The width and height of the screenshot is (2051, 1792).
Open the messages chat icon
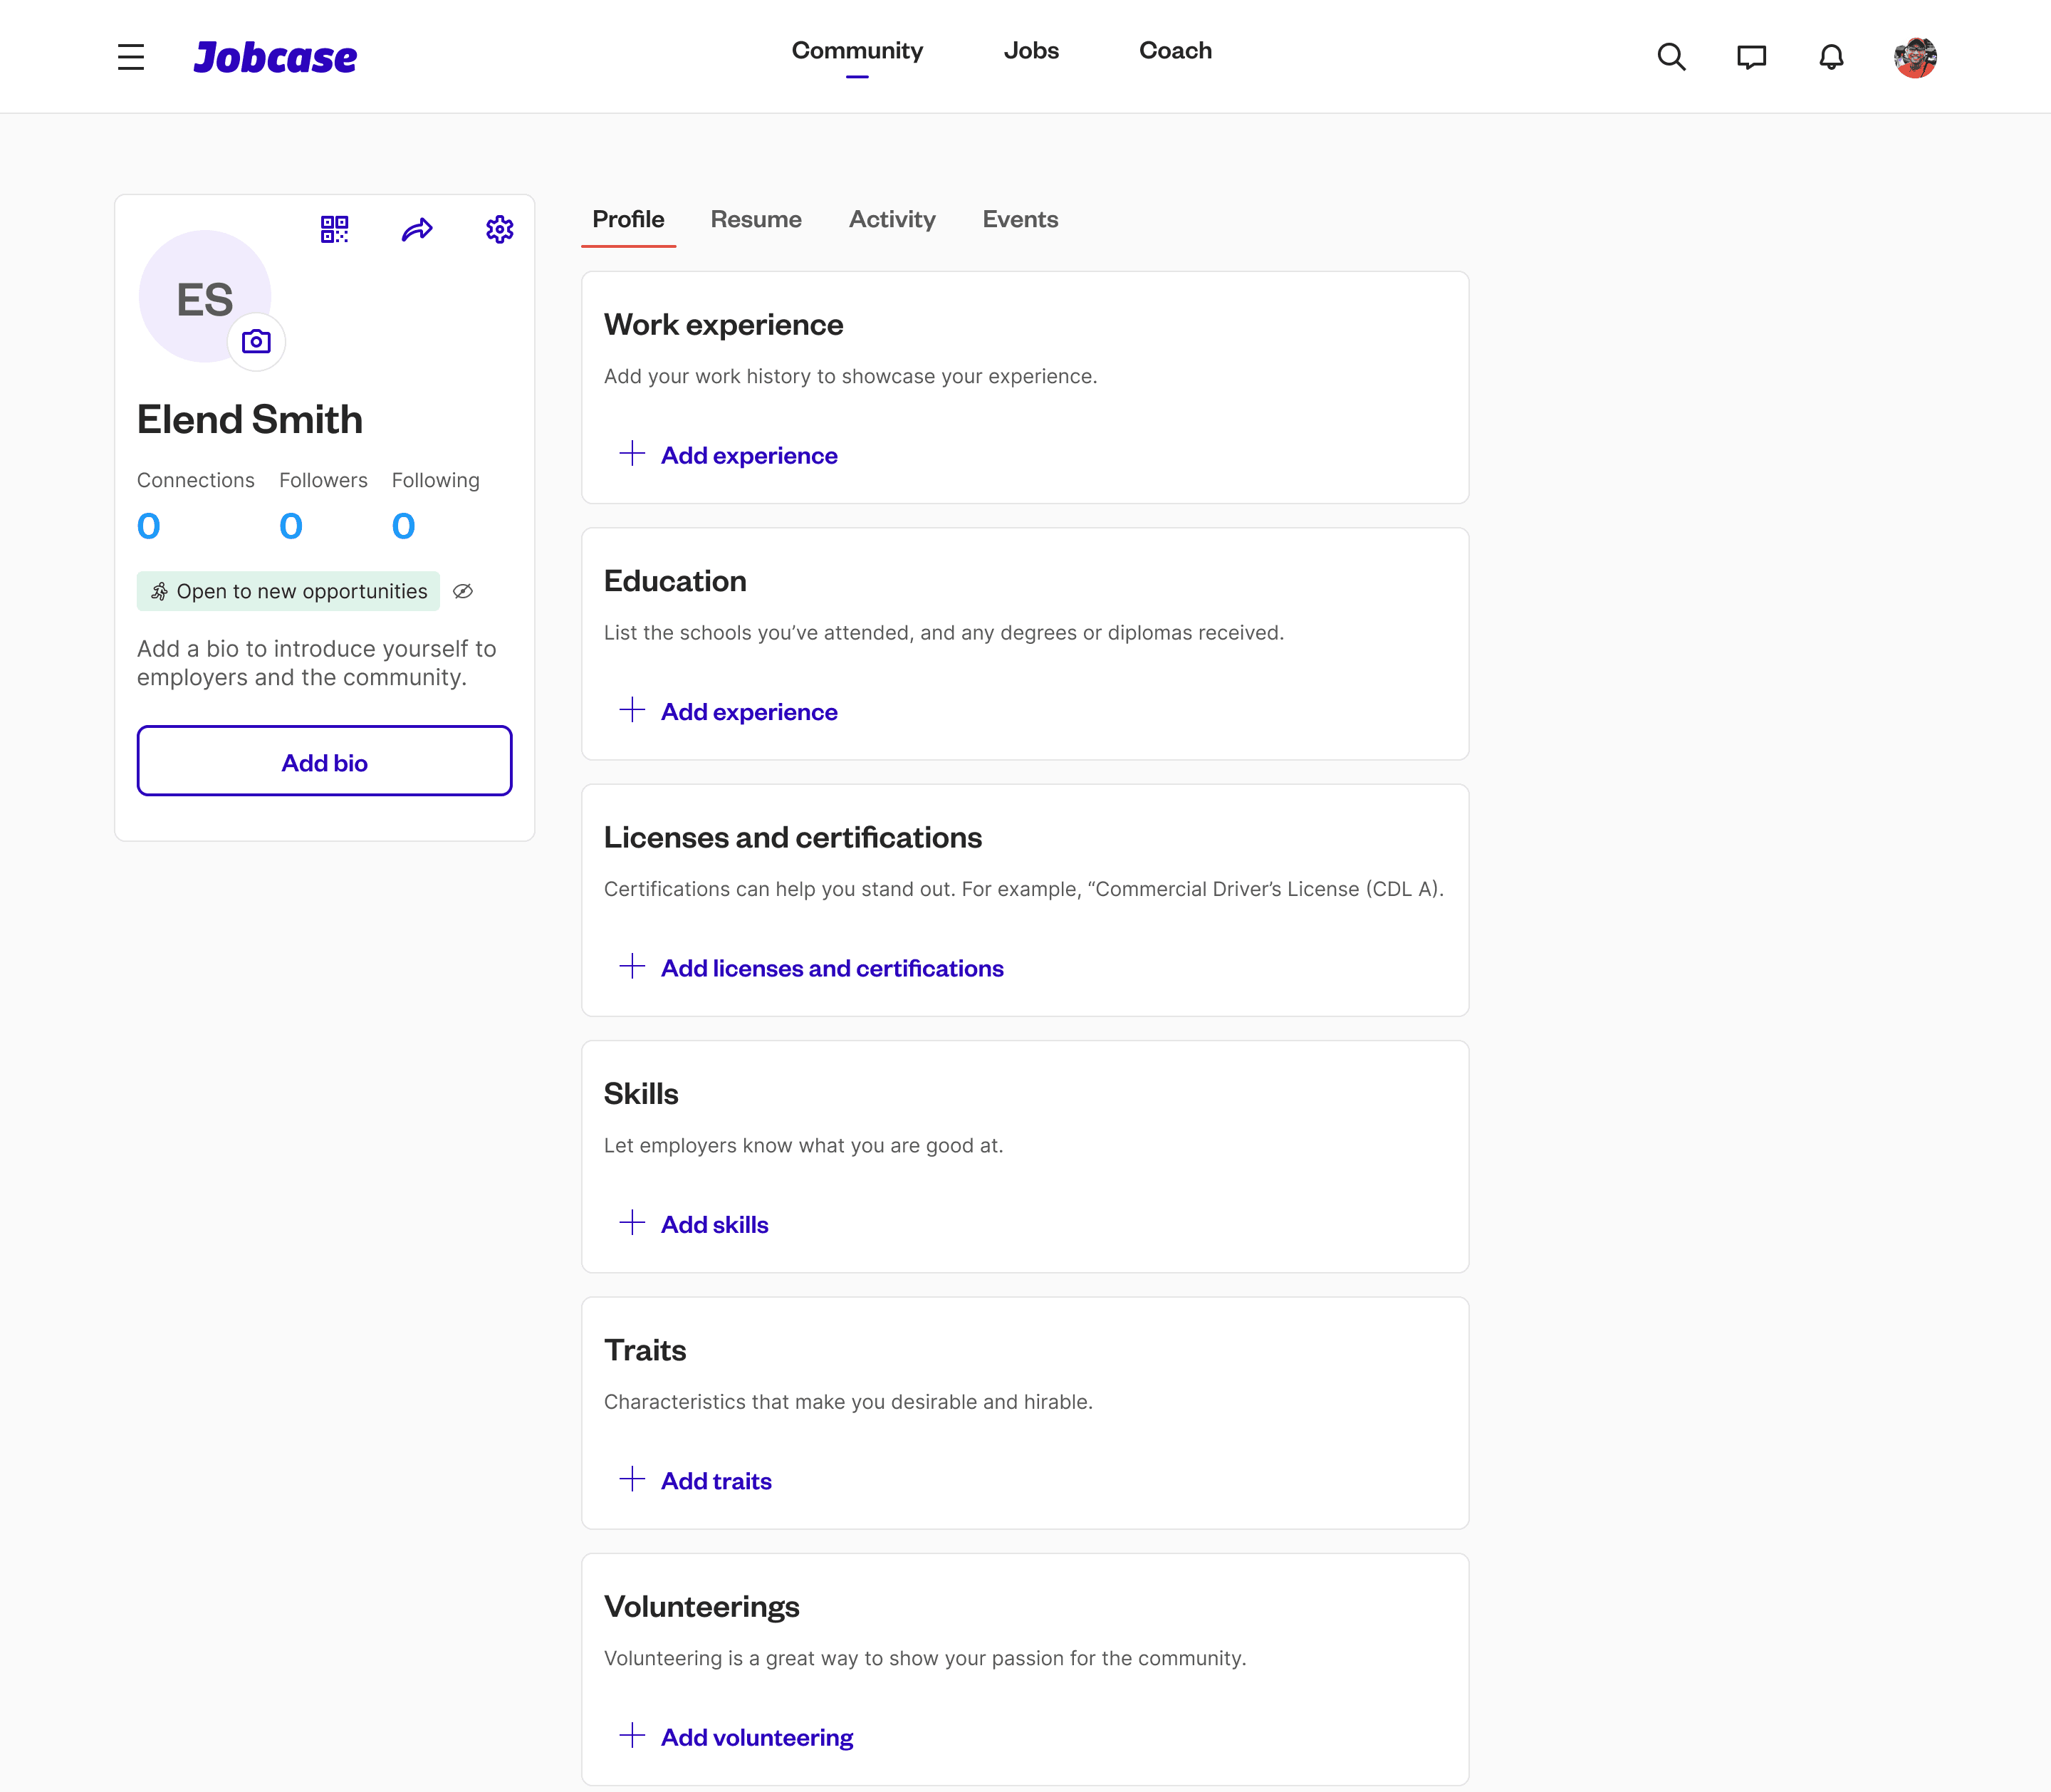pos(1751,57)
